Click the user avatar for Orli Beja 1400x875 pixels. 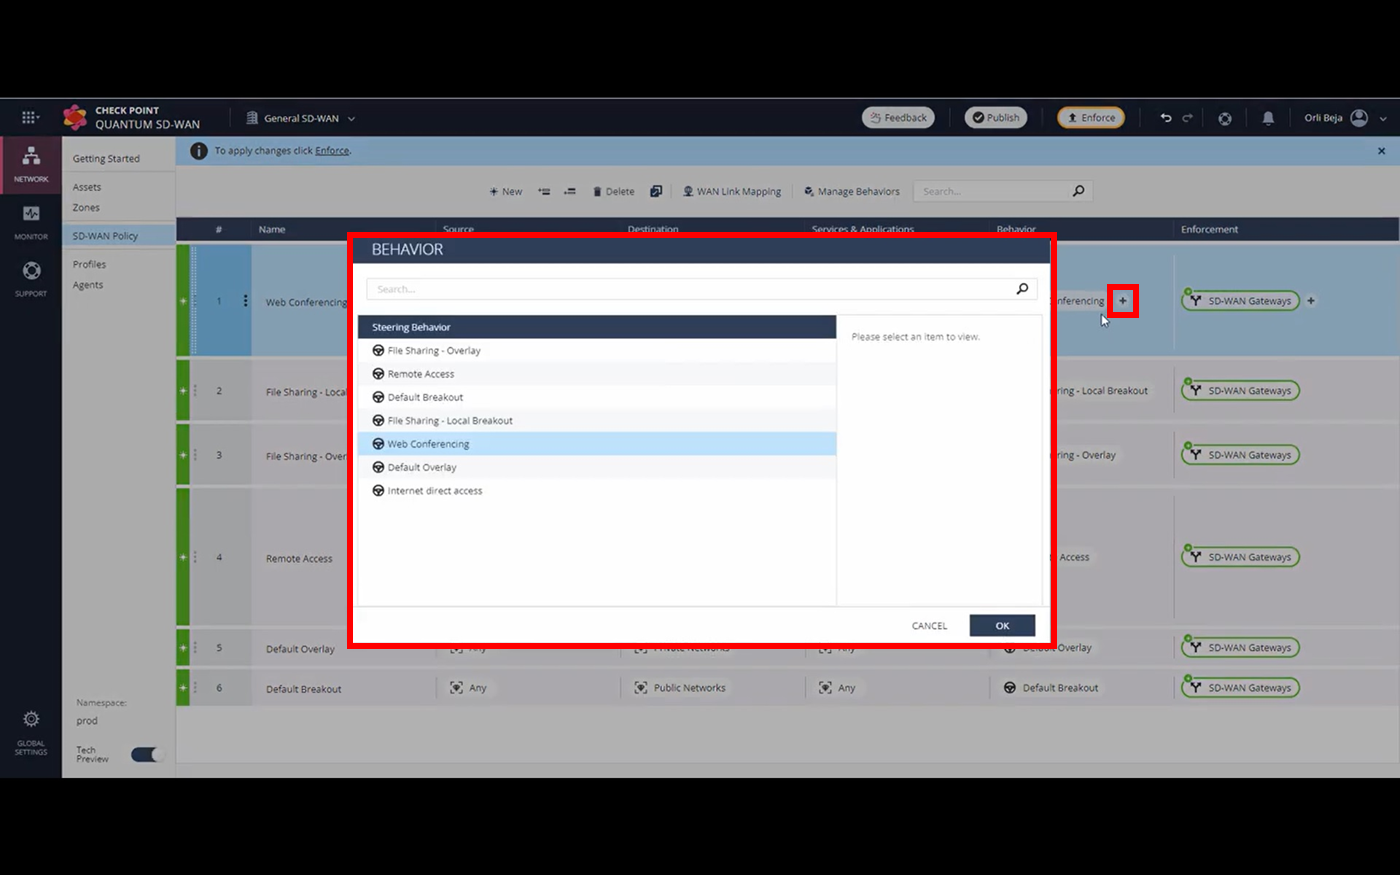[1359, 118]
